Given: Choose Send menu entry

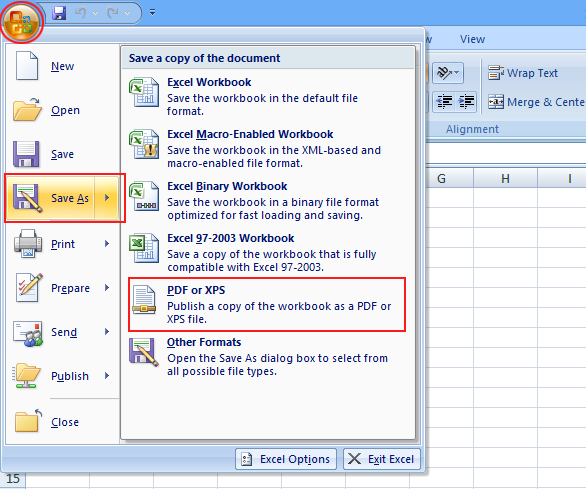Looking at the screenshot, I should coord(64,332).
